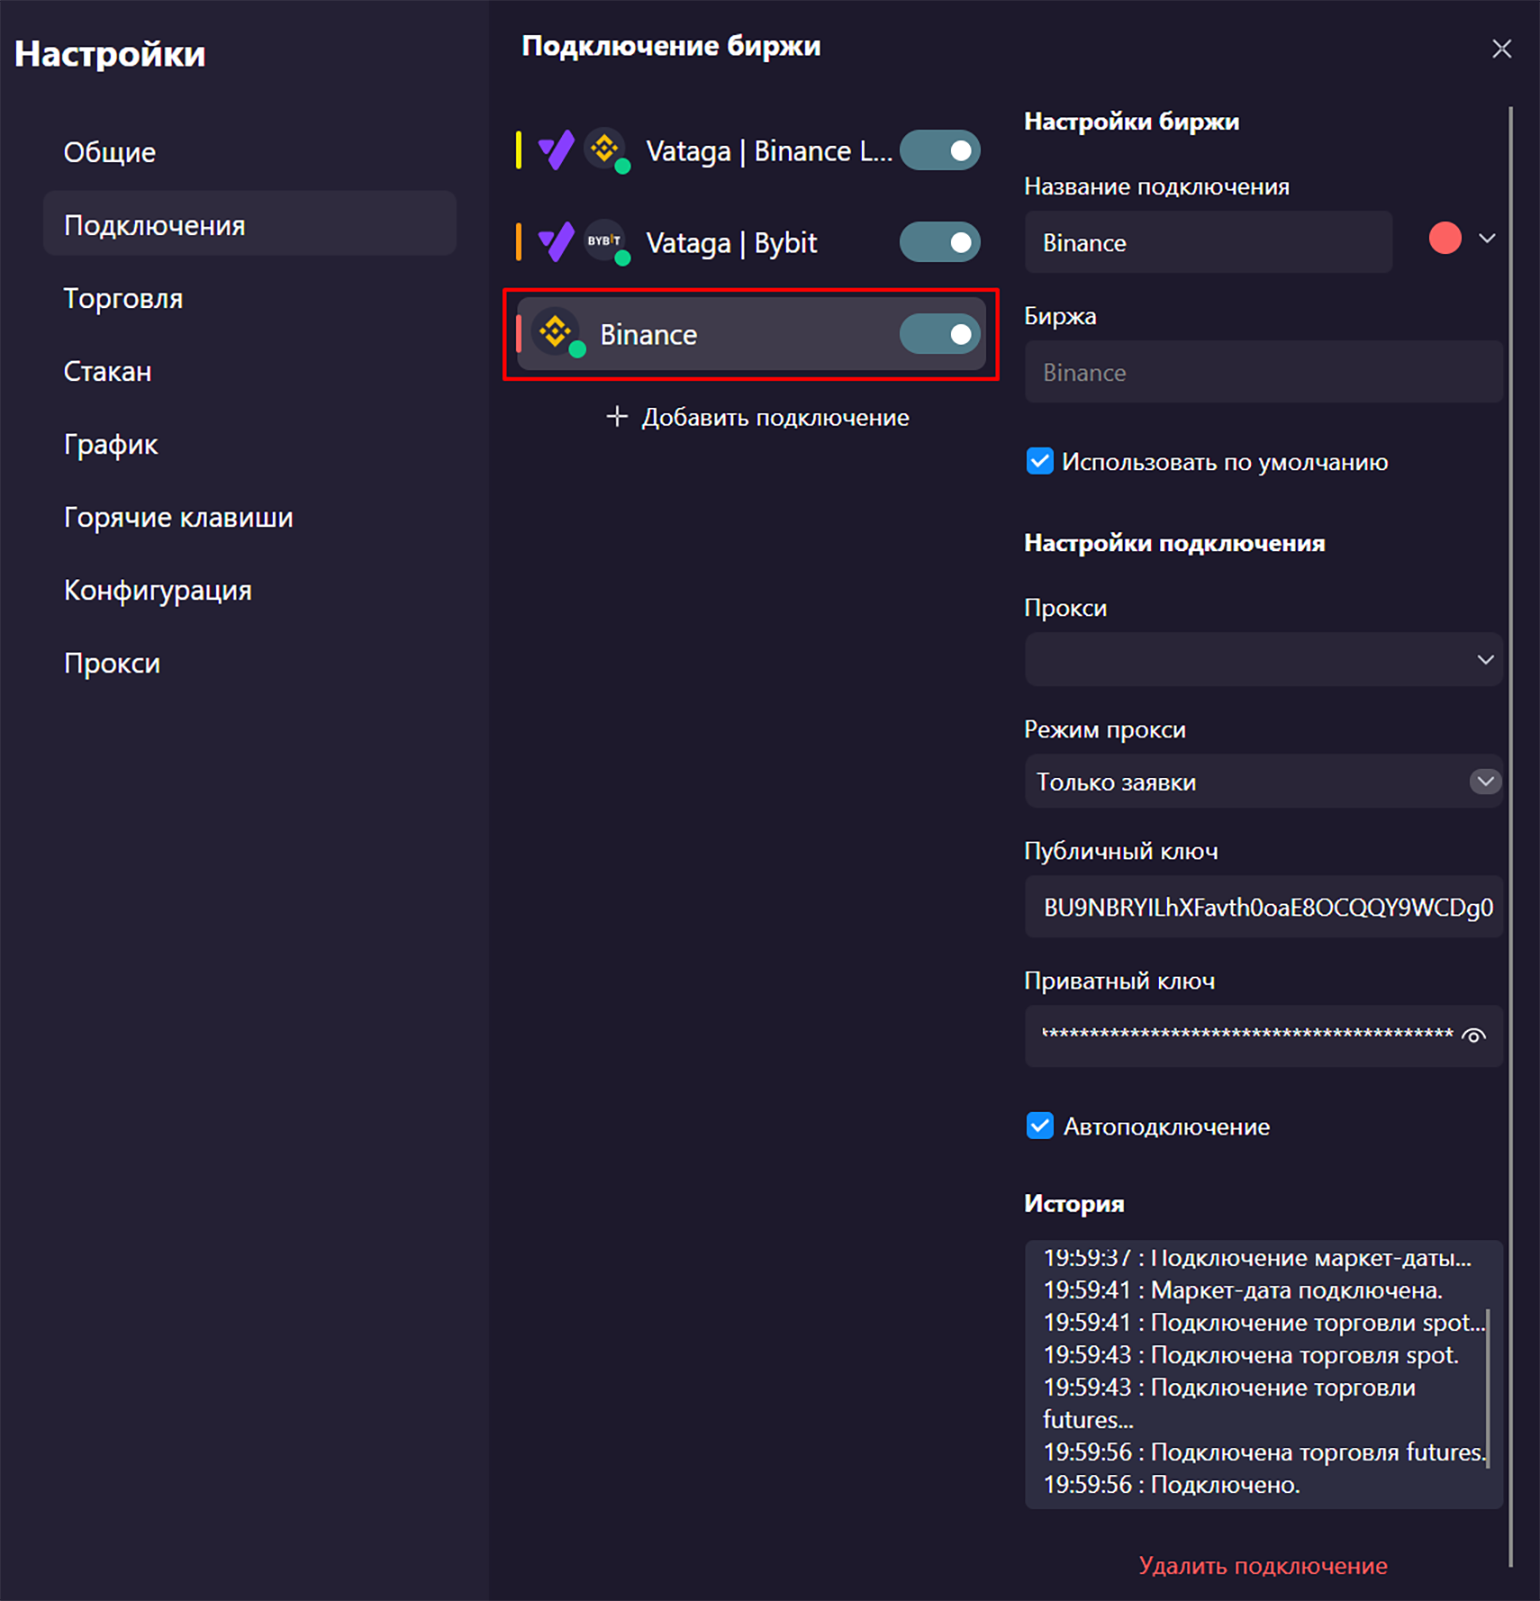Click the history log scrollbar
The width and height of the screenshot is (1540, 1601).
[1488, 1388]
